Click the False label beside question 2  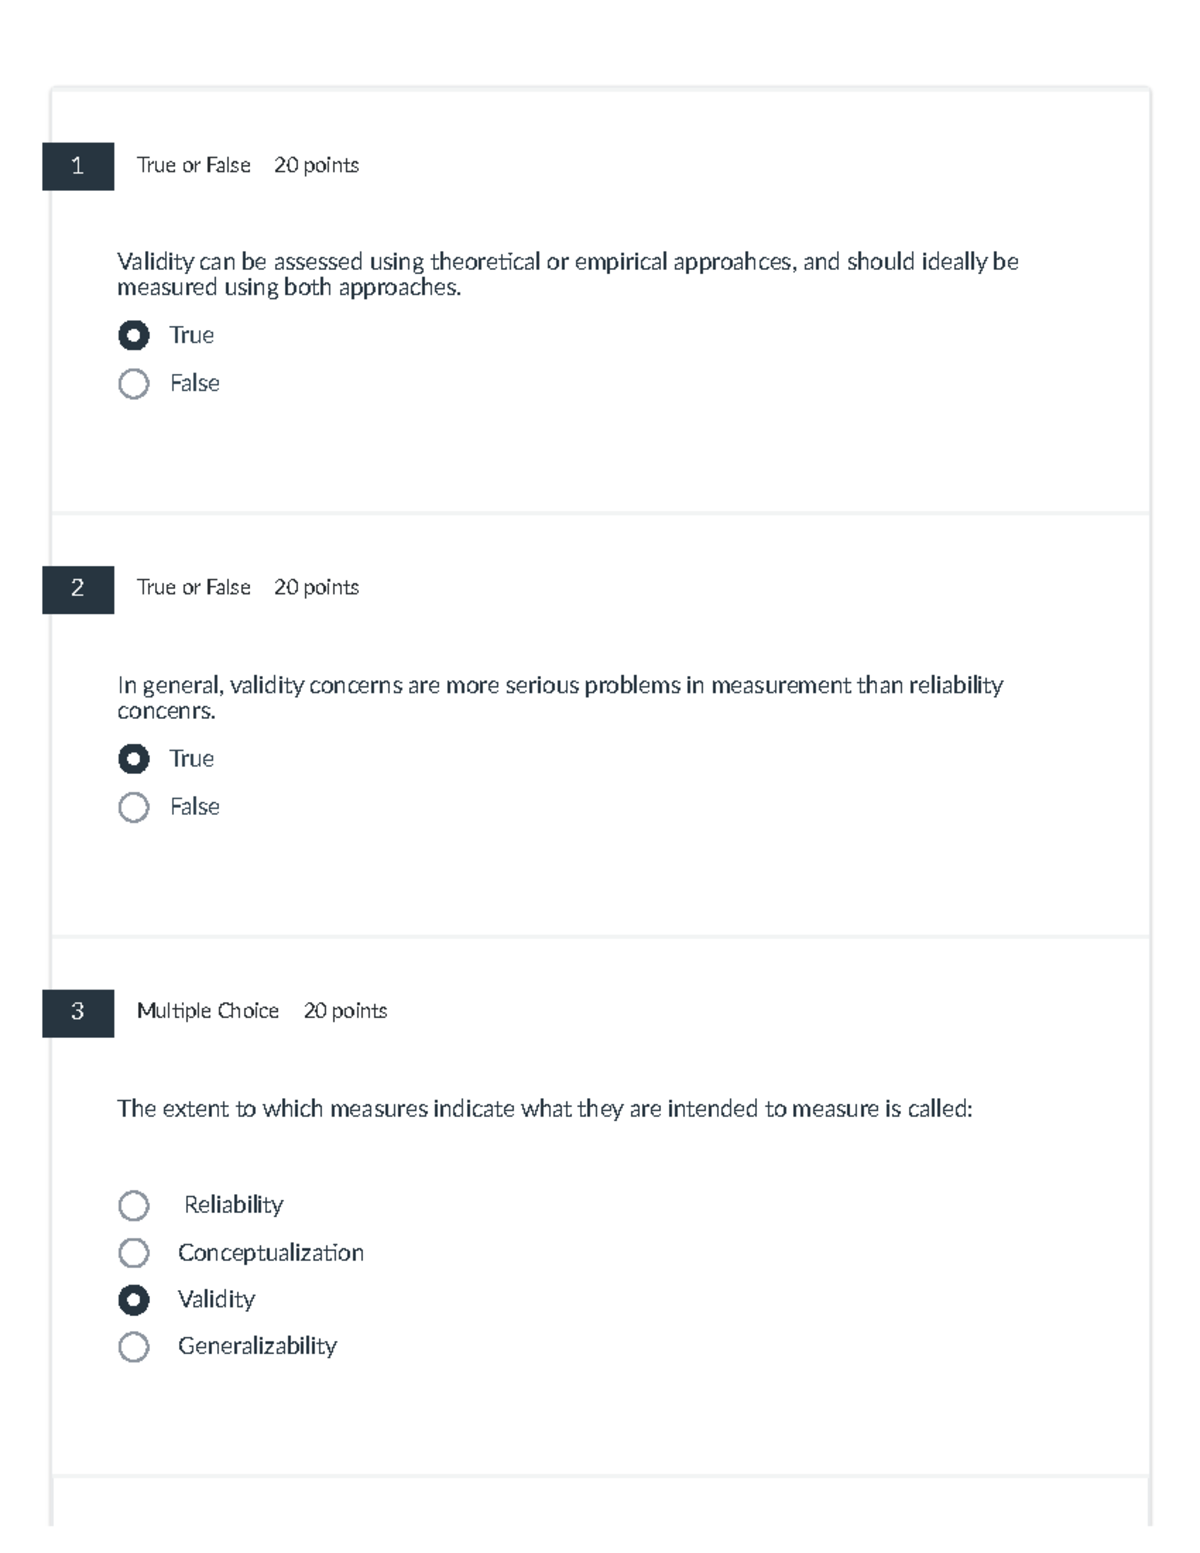tap(195, 806)
